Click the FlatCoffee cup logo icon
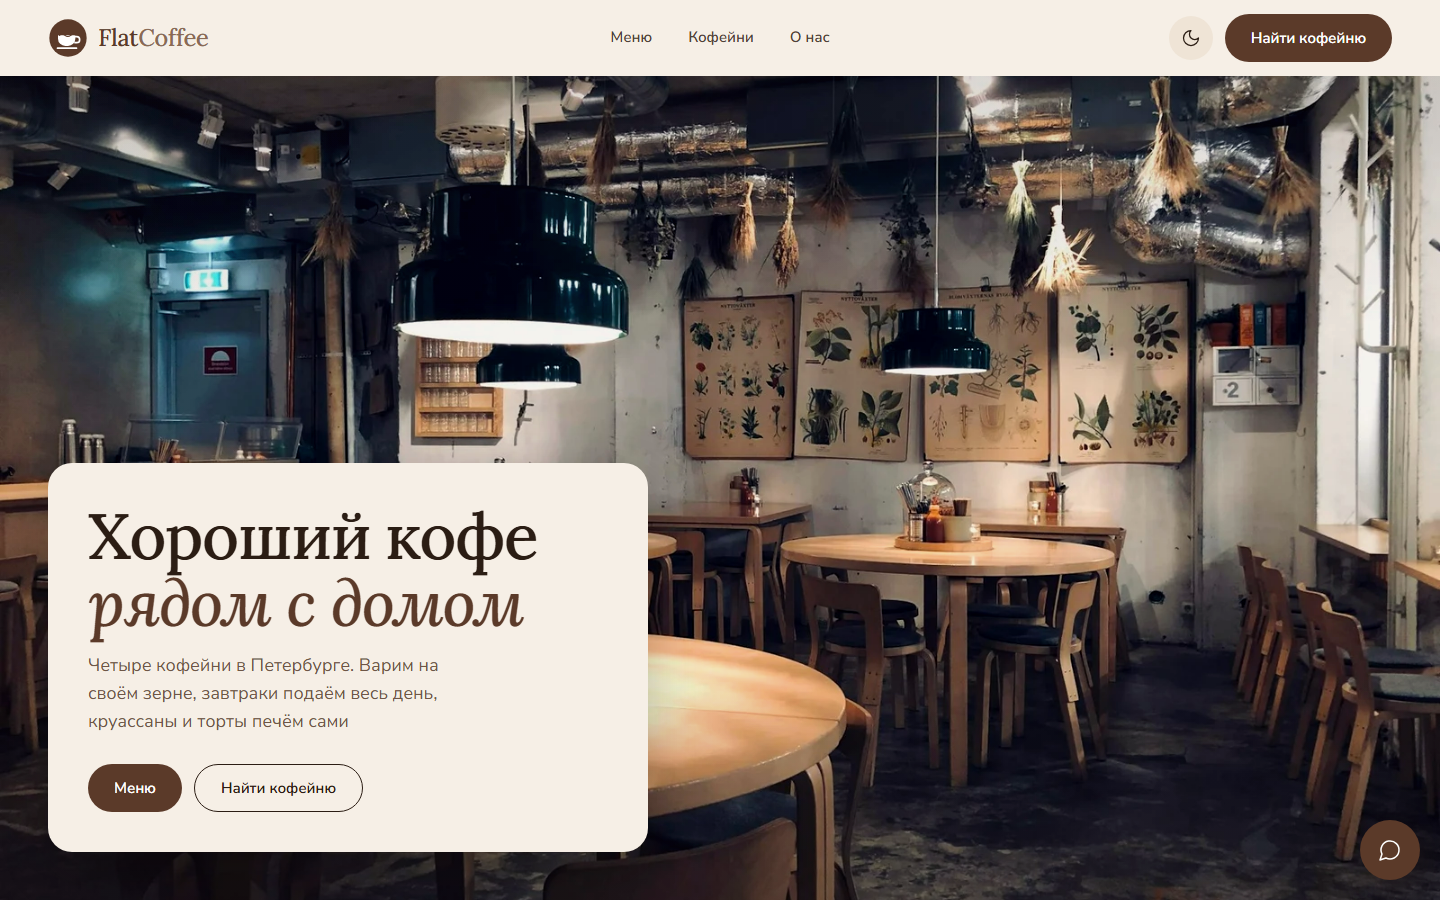Viewport: 1440px width, 900px height. tap(68, 38)
